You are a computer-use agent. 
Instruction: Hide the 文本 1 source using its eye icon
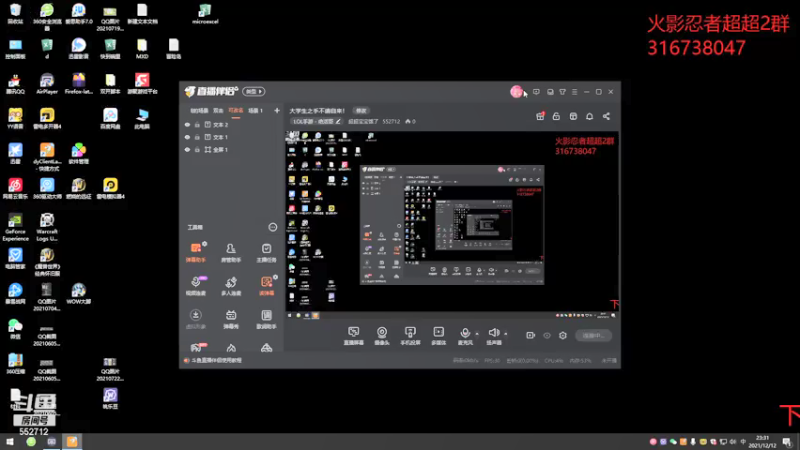pos(187,137)
